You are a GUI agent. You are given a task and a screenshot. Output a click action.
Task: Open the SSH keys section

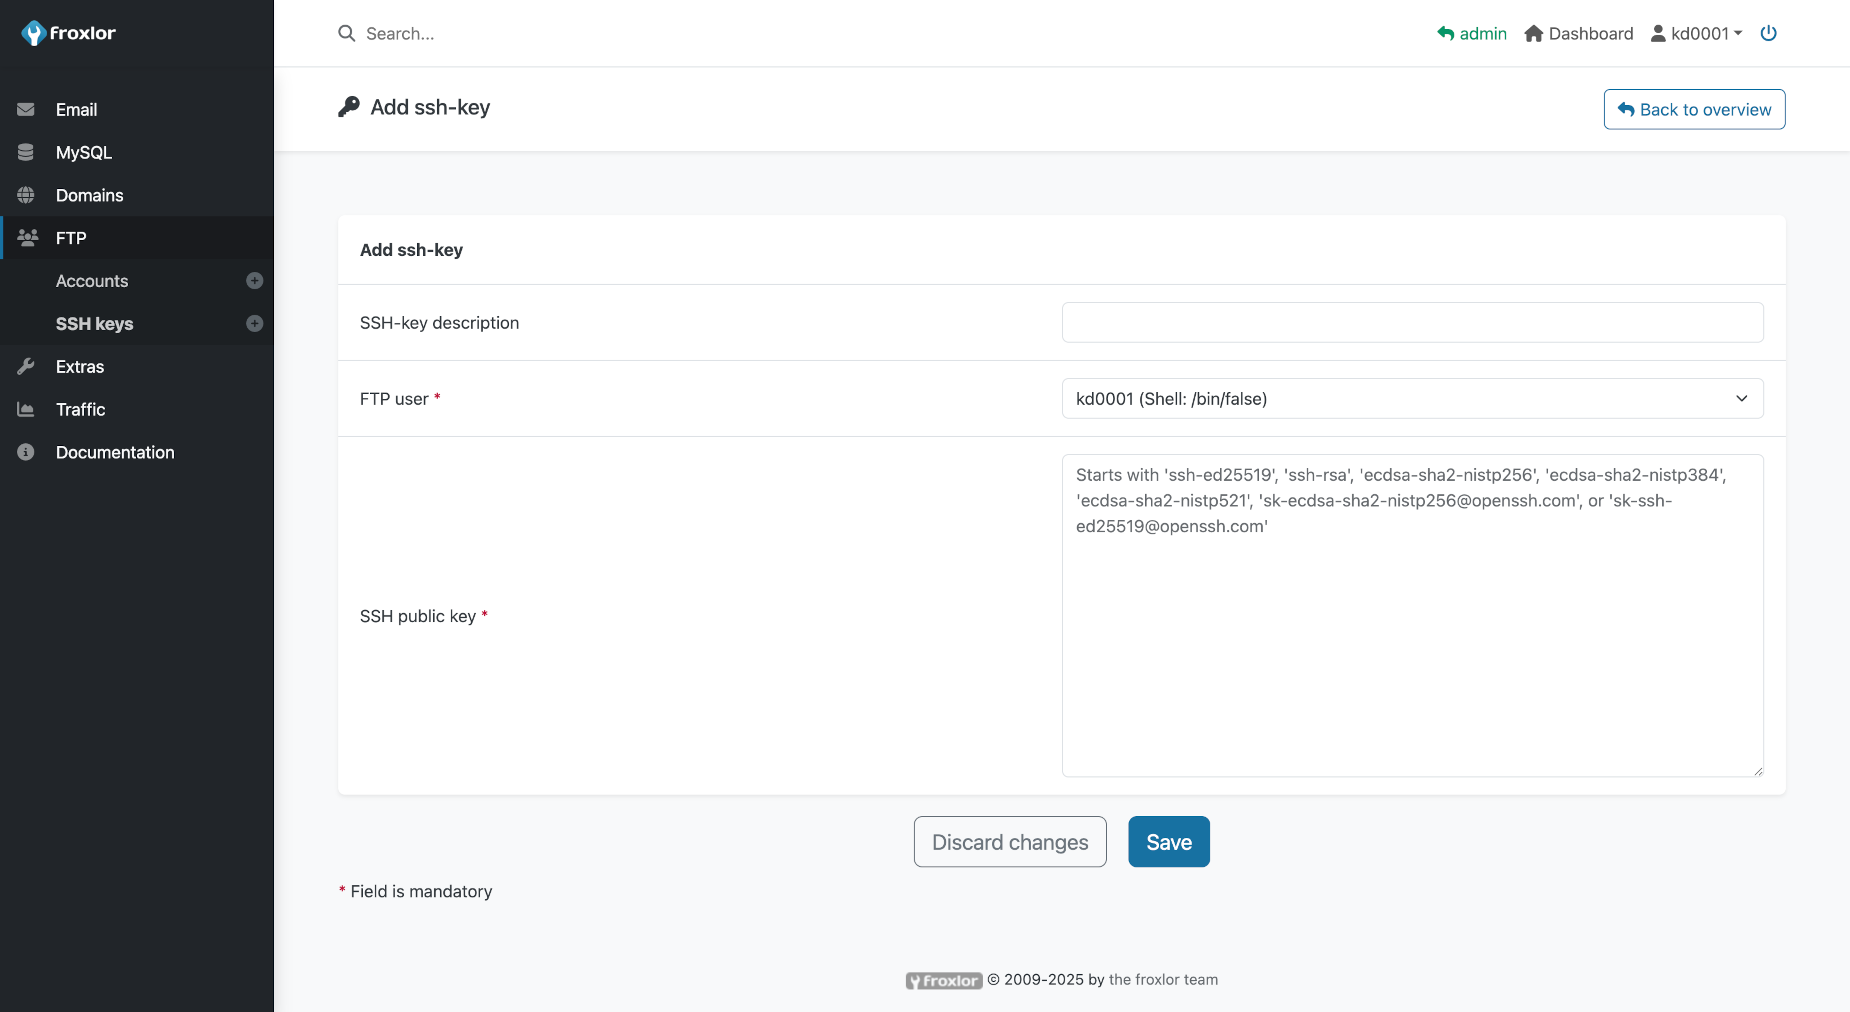pyautogui.click(x=95, y=323)
